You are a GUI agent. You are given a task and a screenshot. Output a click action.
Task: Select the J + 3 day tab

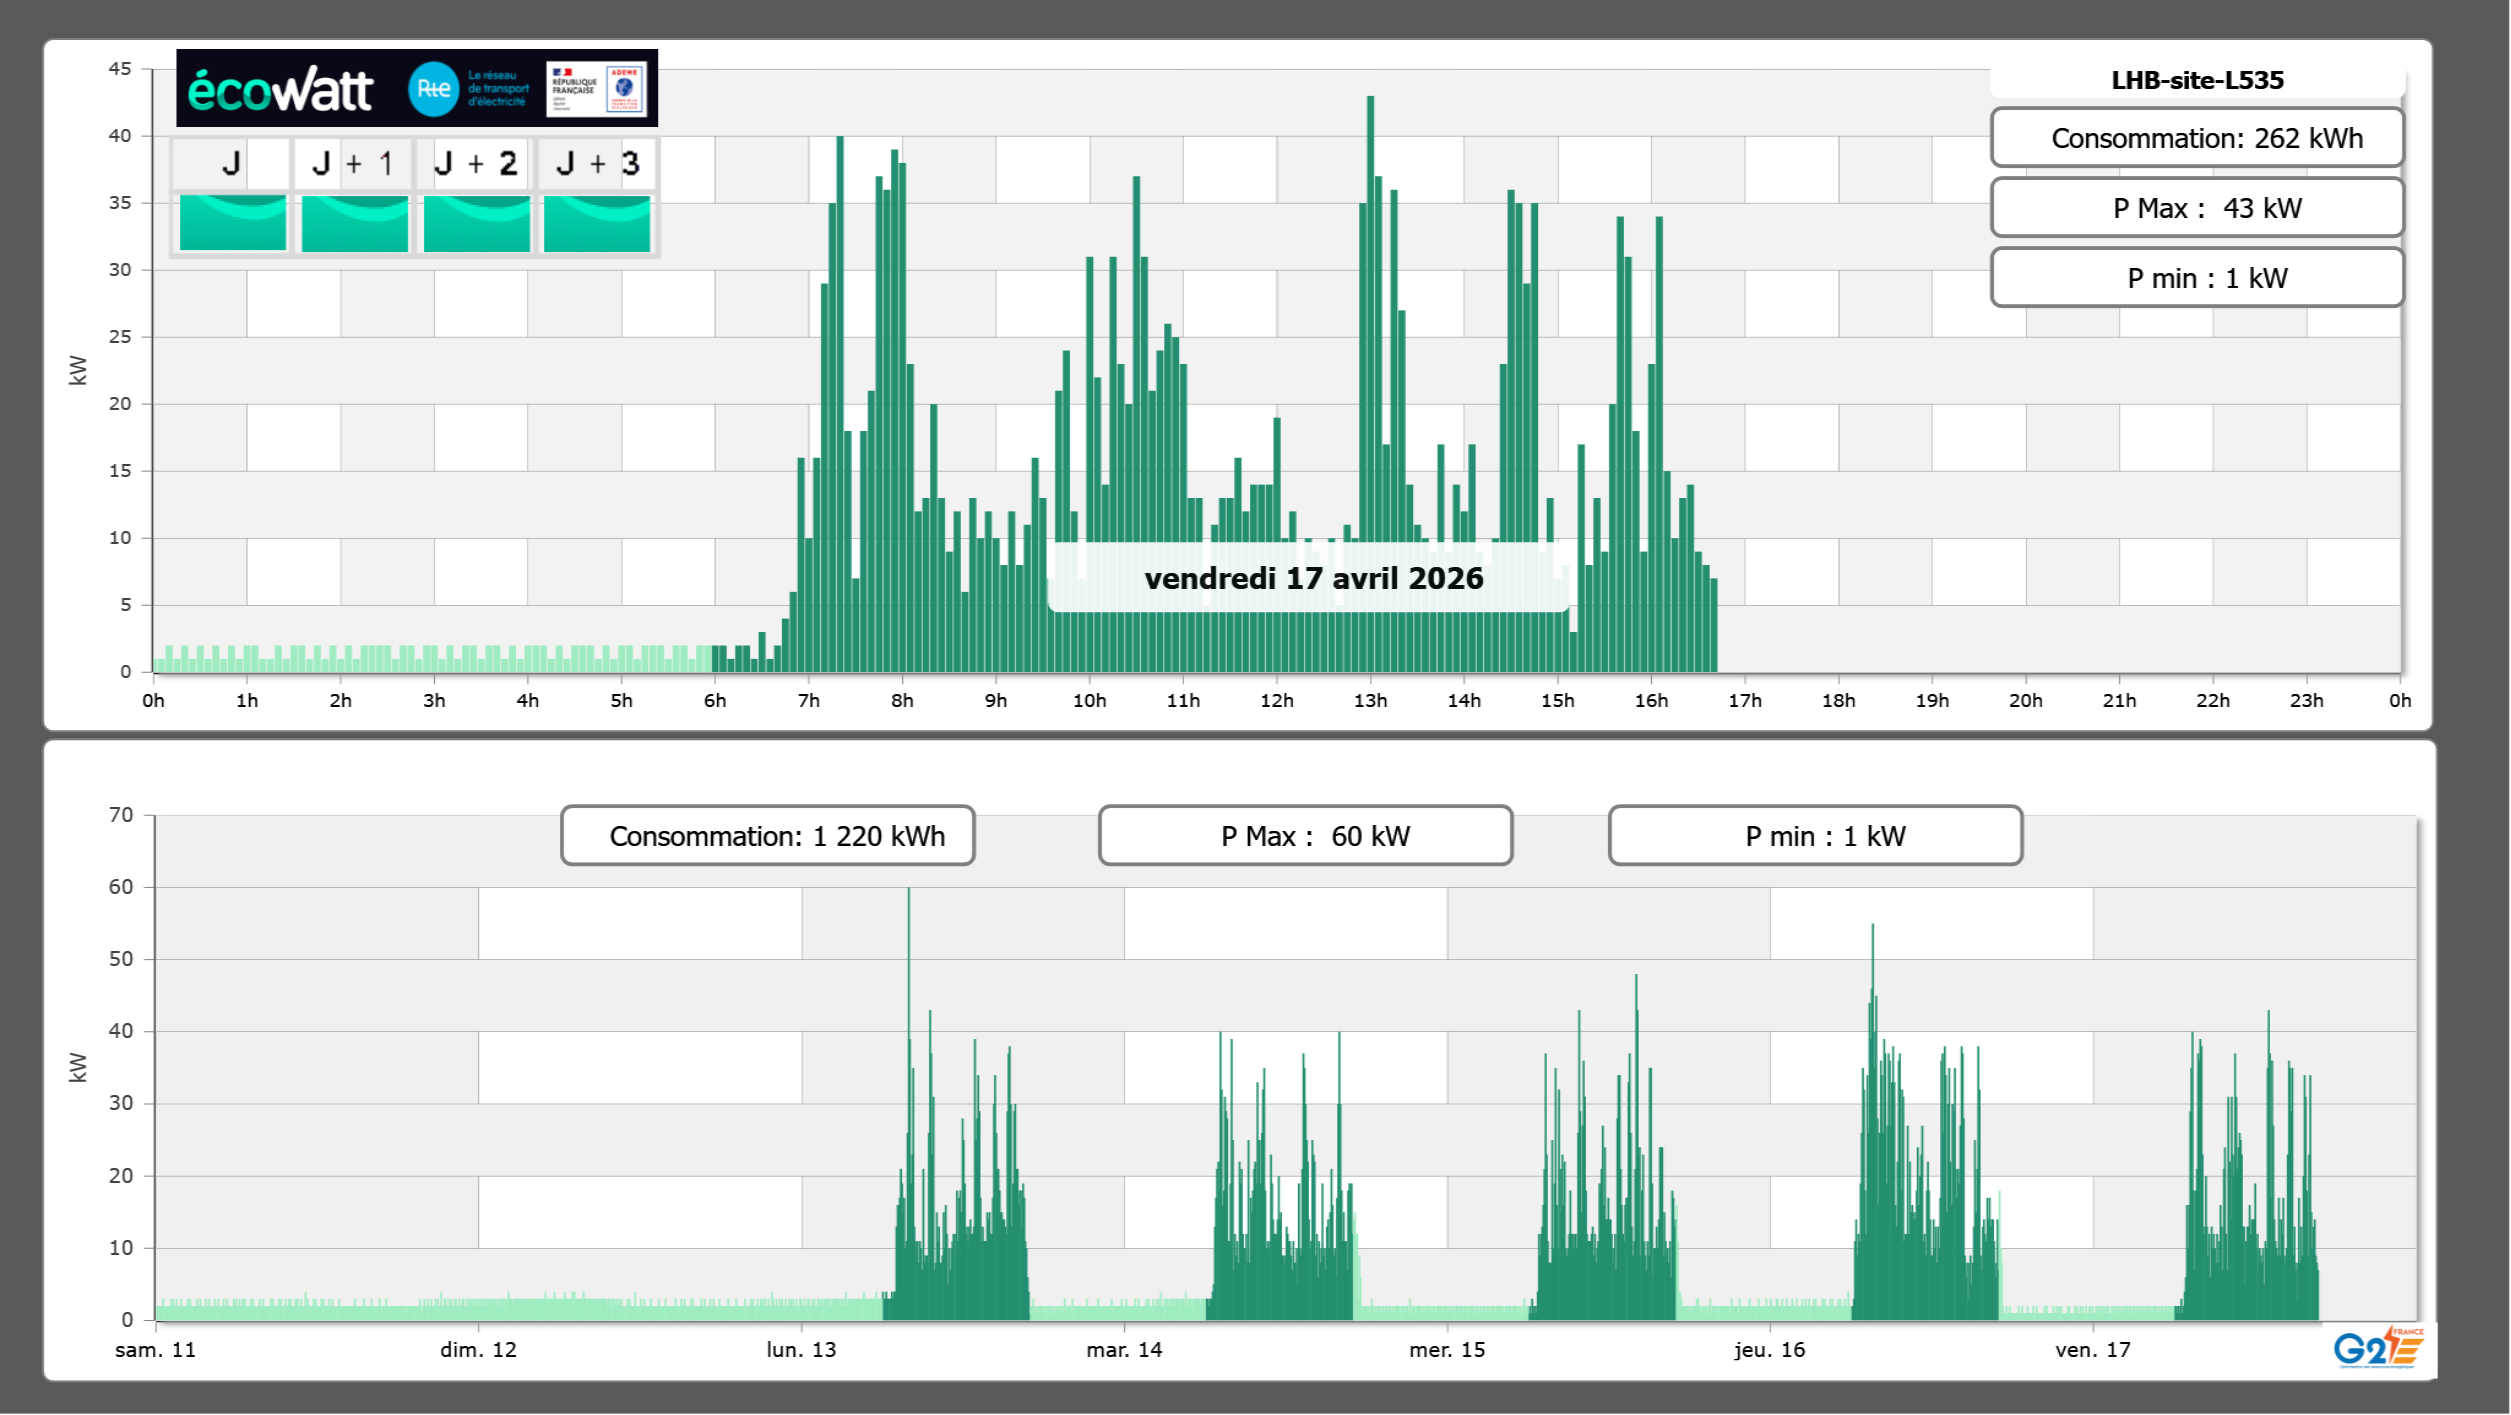click(598, 163)
